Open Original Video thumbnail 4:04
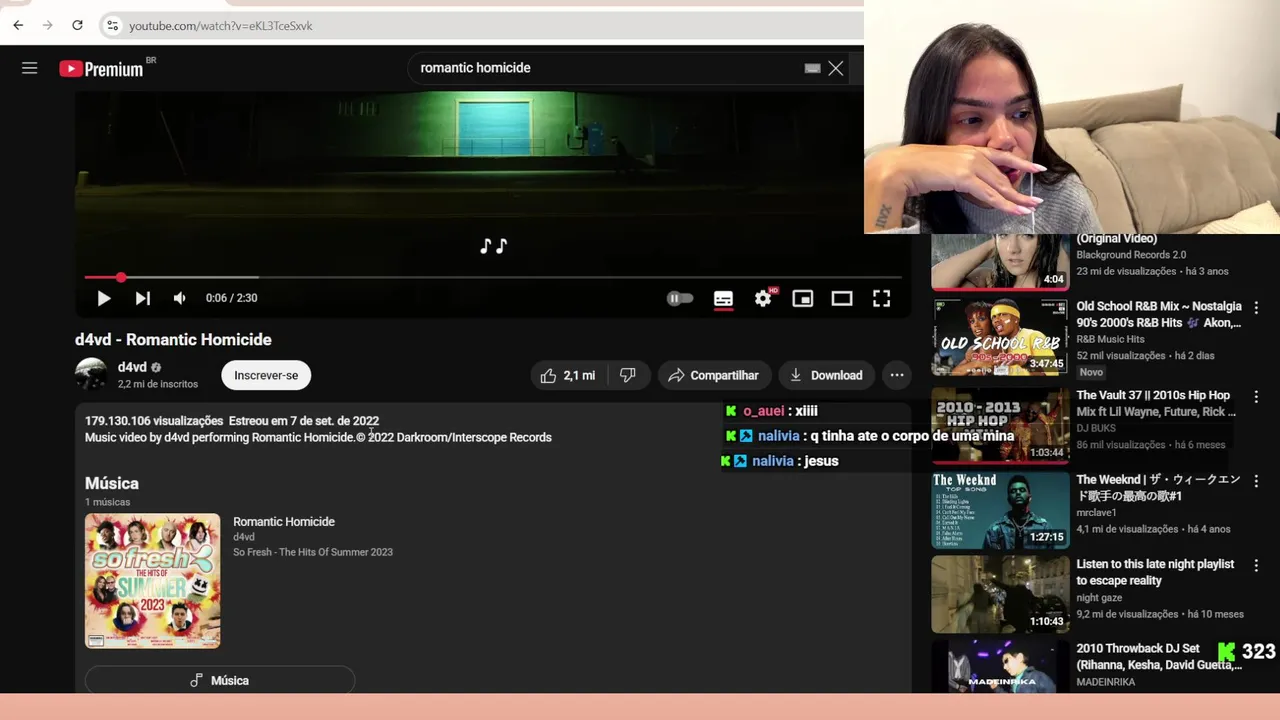The height and width of the screenshot is (720, 1280). pyautogui.click(x=1000, y=261)
